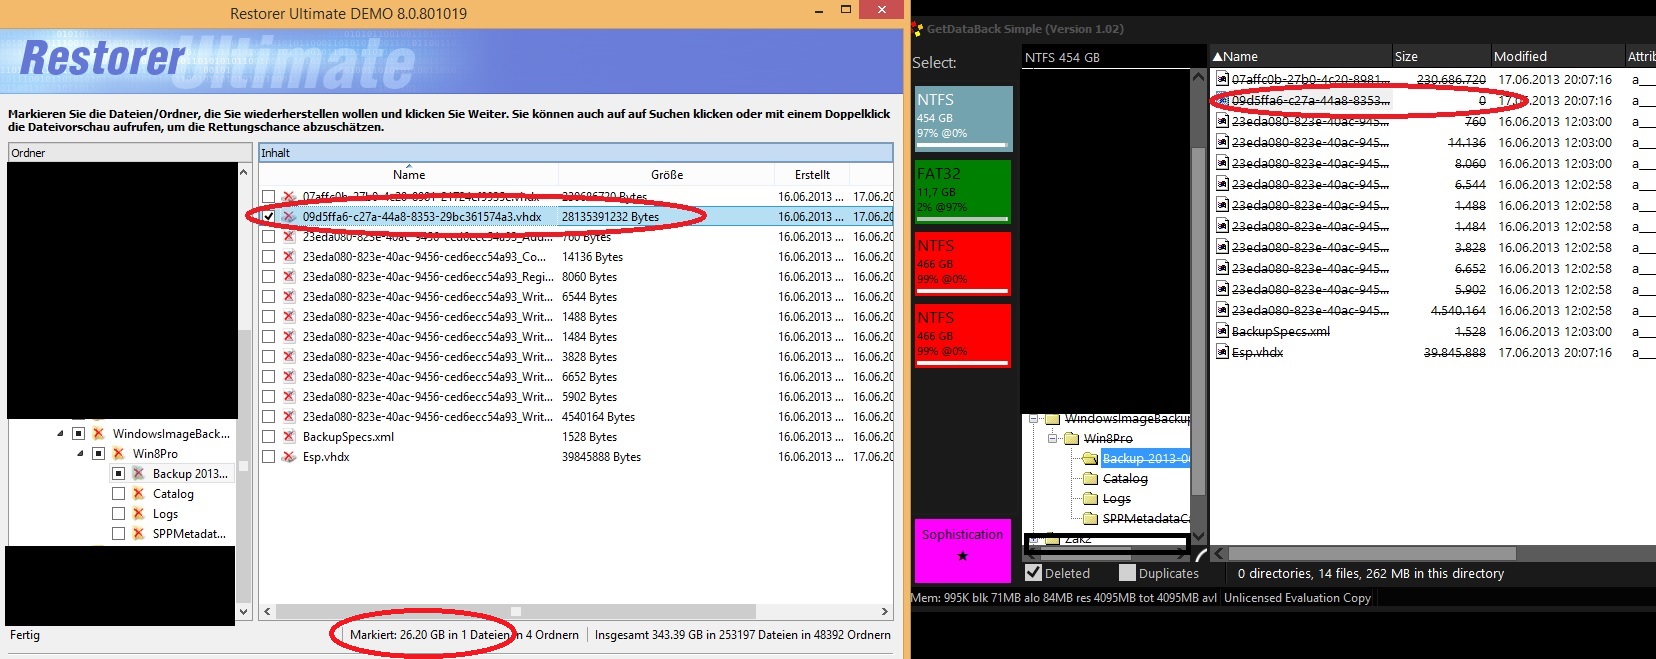This screenshot has height=659, width=1656.
Task: Collapse WindowsImageBackup node in GetDataBack tree
Action: [x=1033, y=419]
